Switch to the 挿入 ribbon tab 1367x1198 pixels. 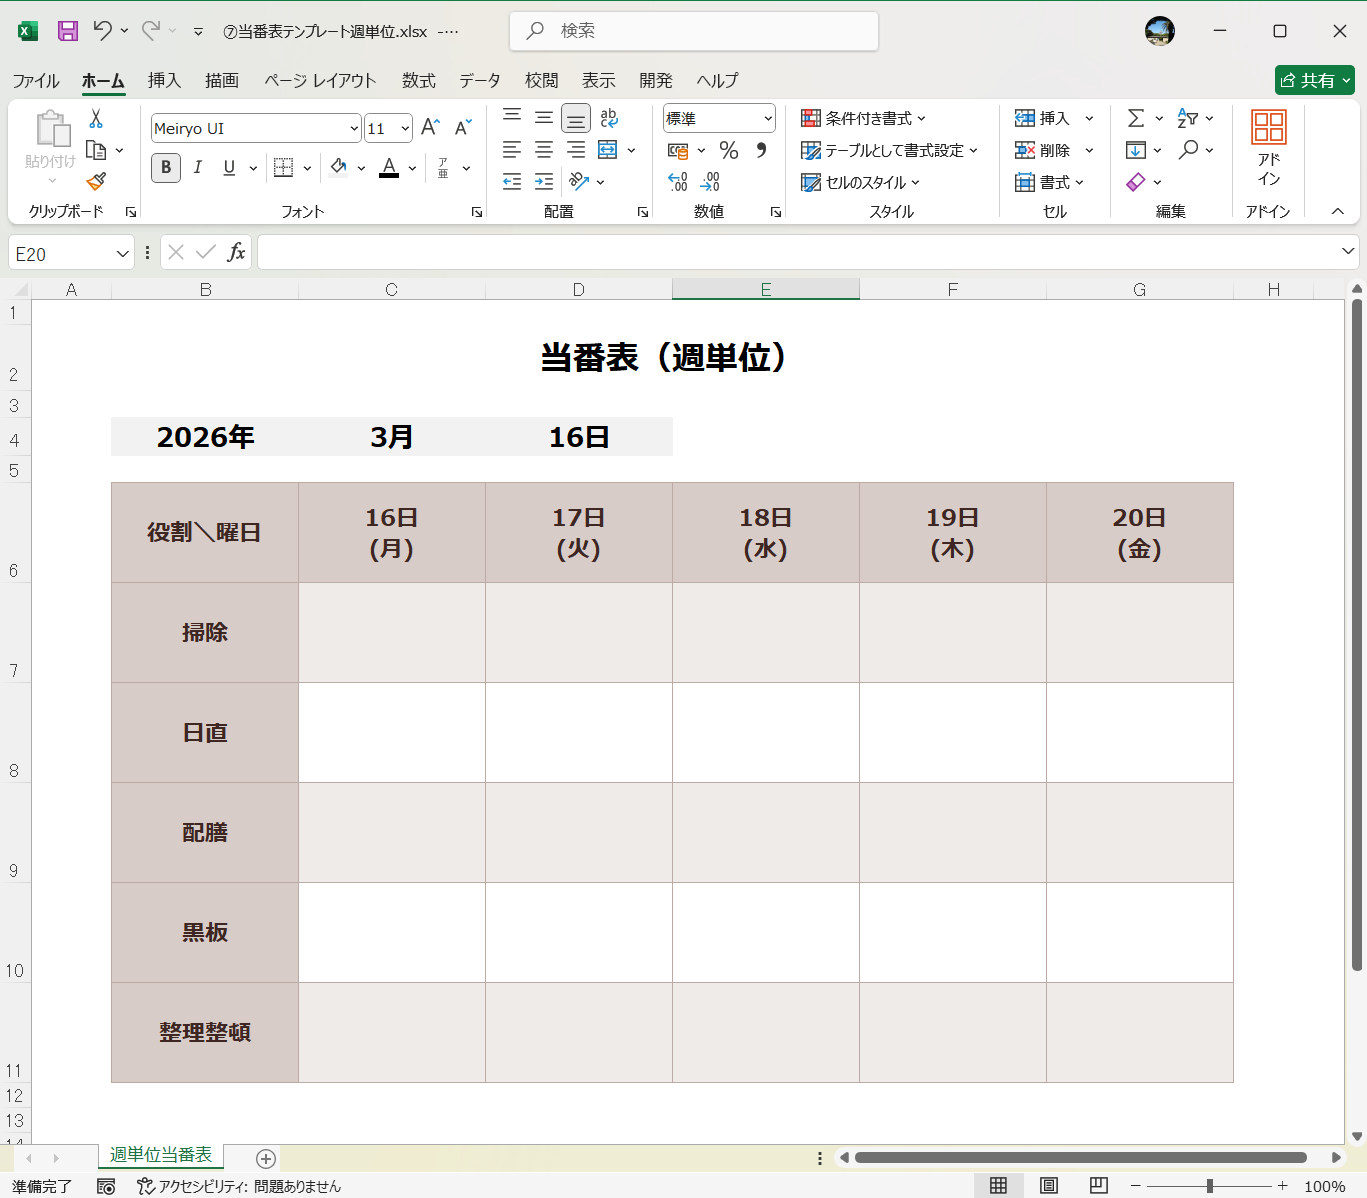(x=164, y=80)
